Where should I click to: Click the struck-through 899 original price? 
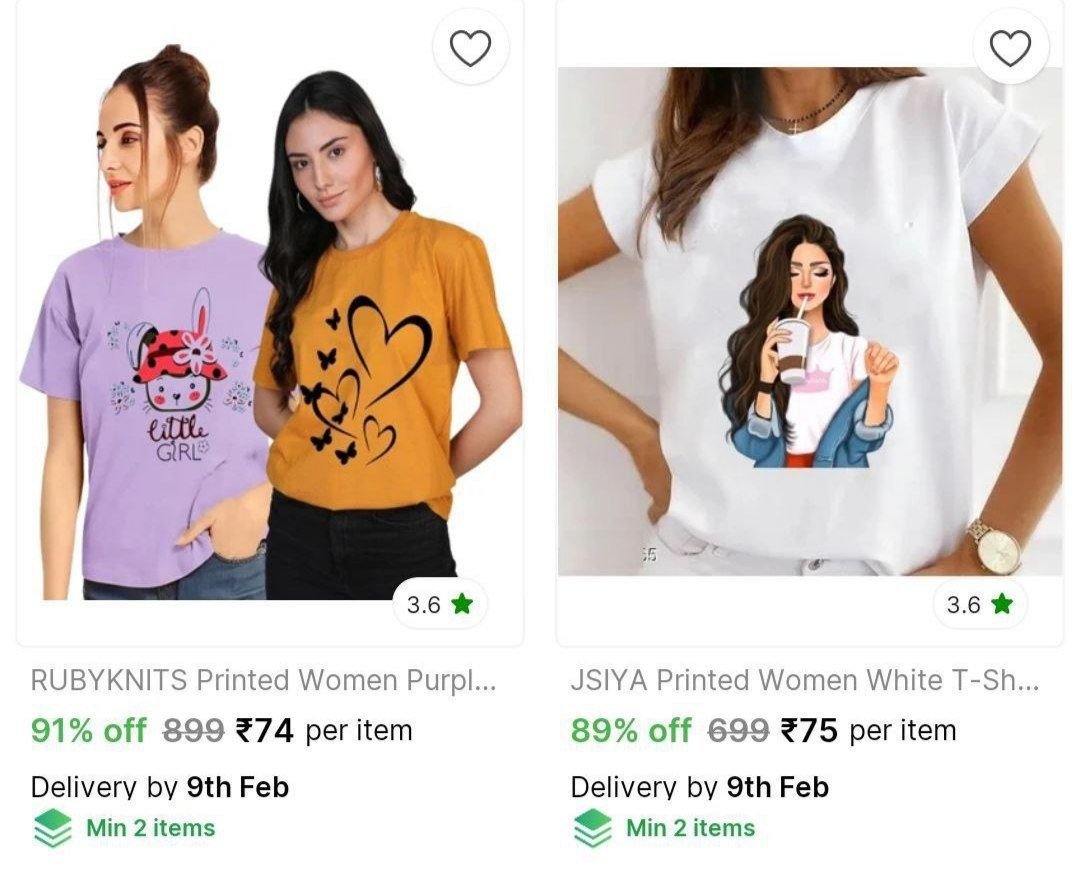coord(194,730)
